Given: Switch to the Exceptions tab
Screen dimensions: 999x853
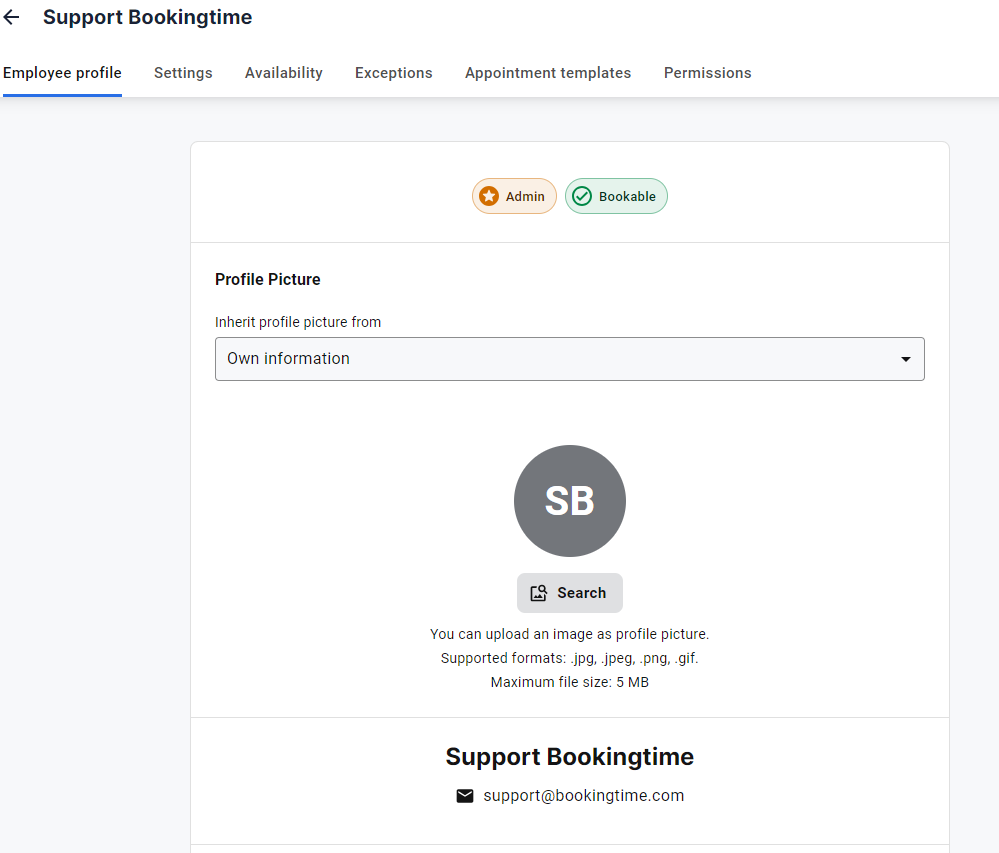Looking at the screenshot, I should [393, 73].
